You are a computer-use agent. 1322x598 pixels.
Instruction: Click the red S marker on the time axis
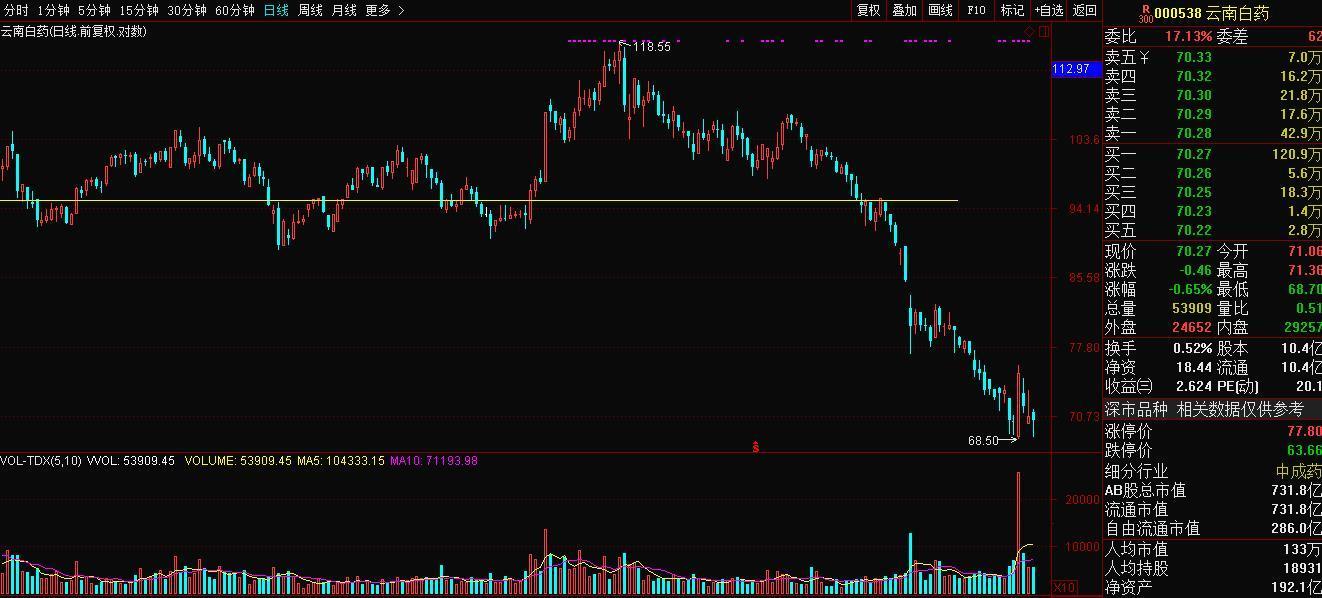click(x=756, y=447)
